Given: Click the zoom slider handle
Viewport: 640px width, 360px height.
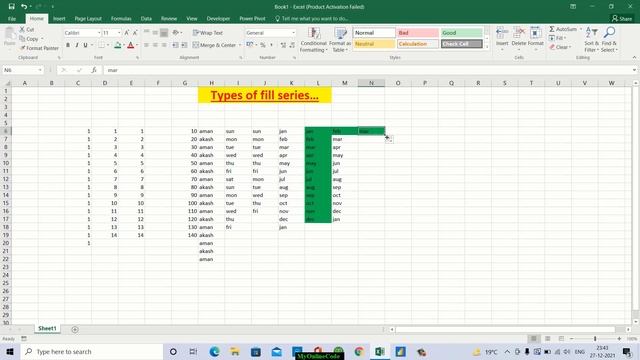Looking at the screenshot, I should coord(595,339).
